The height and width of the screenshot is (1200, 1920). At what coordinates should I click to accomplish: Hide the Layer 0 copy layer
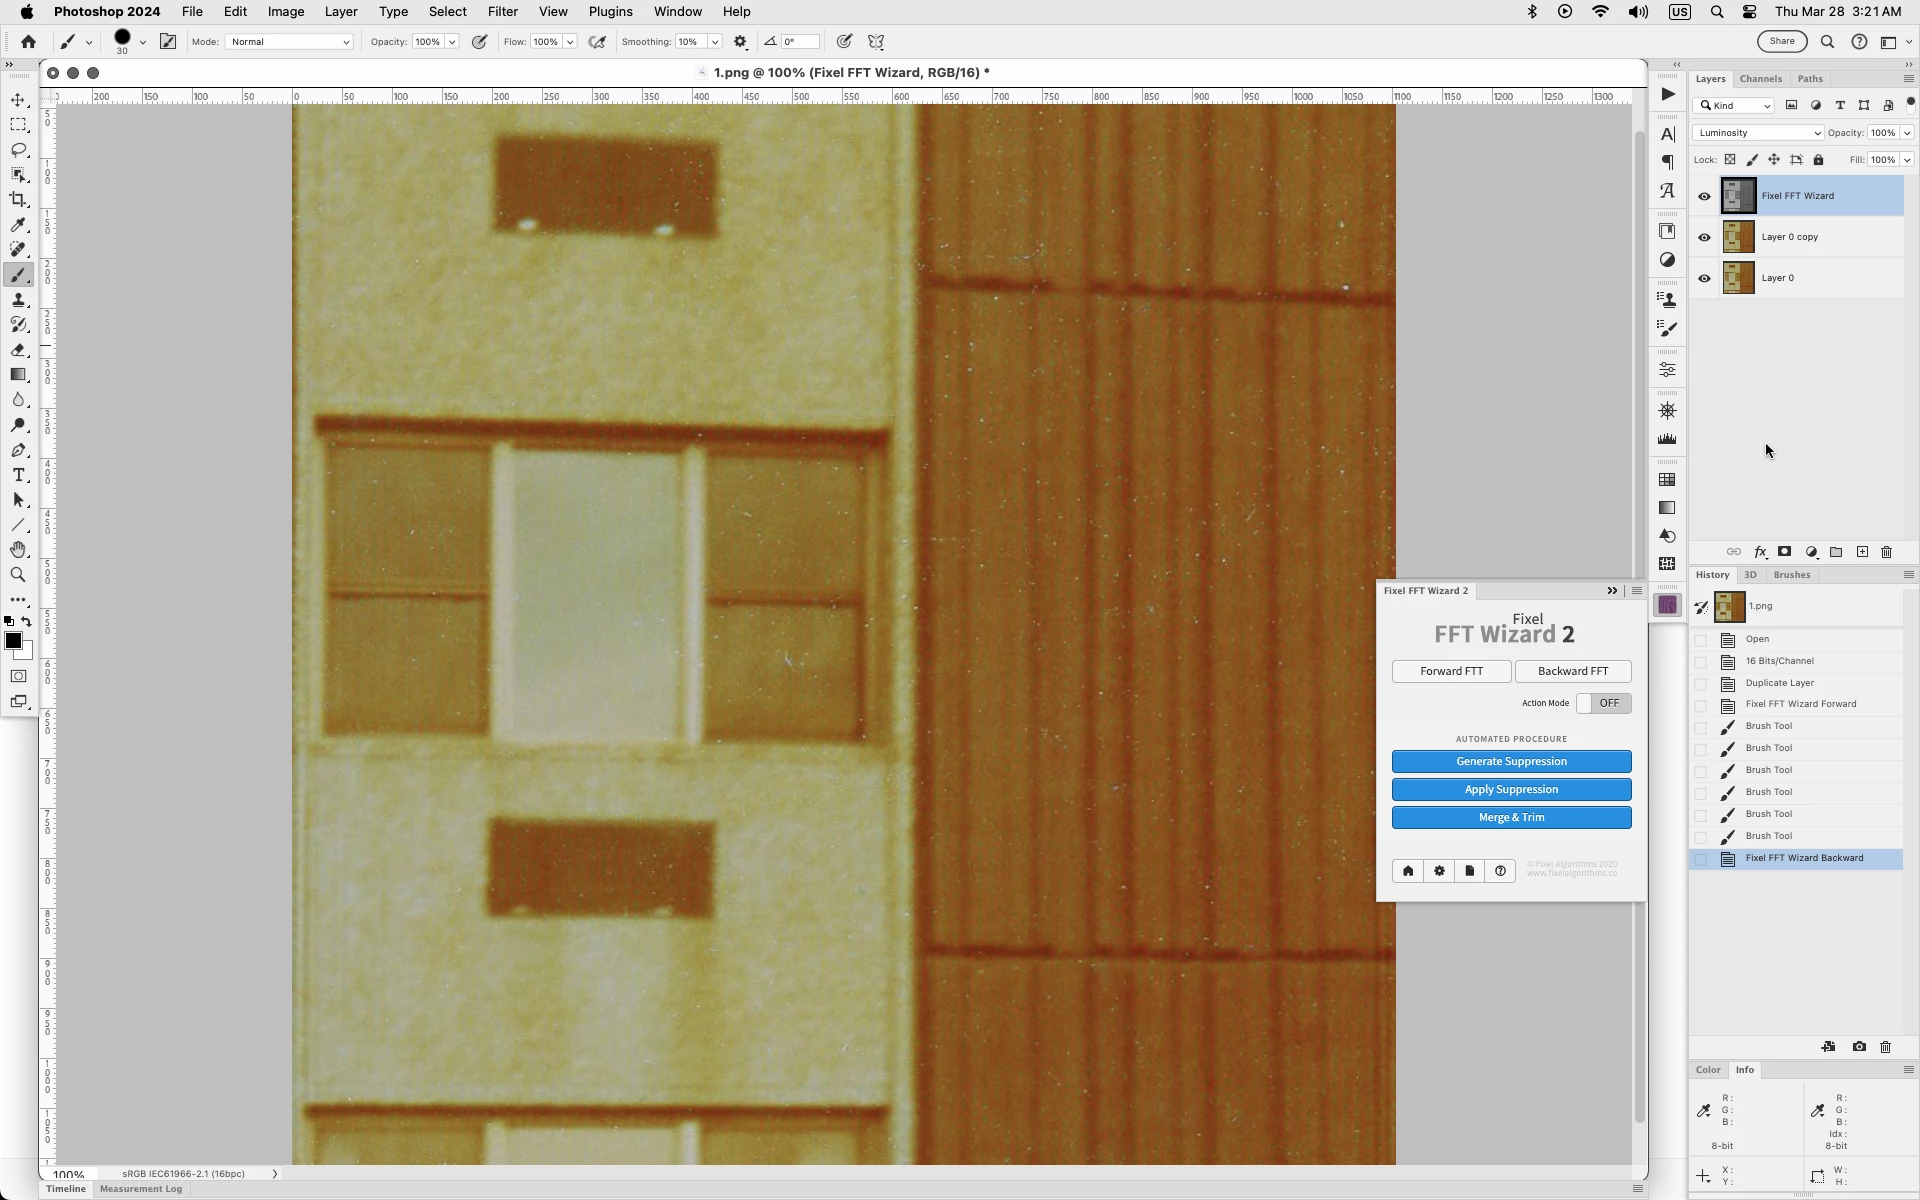1704,238
